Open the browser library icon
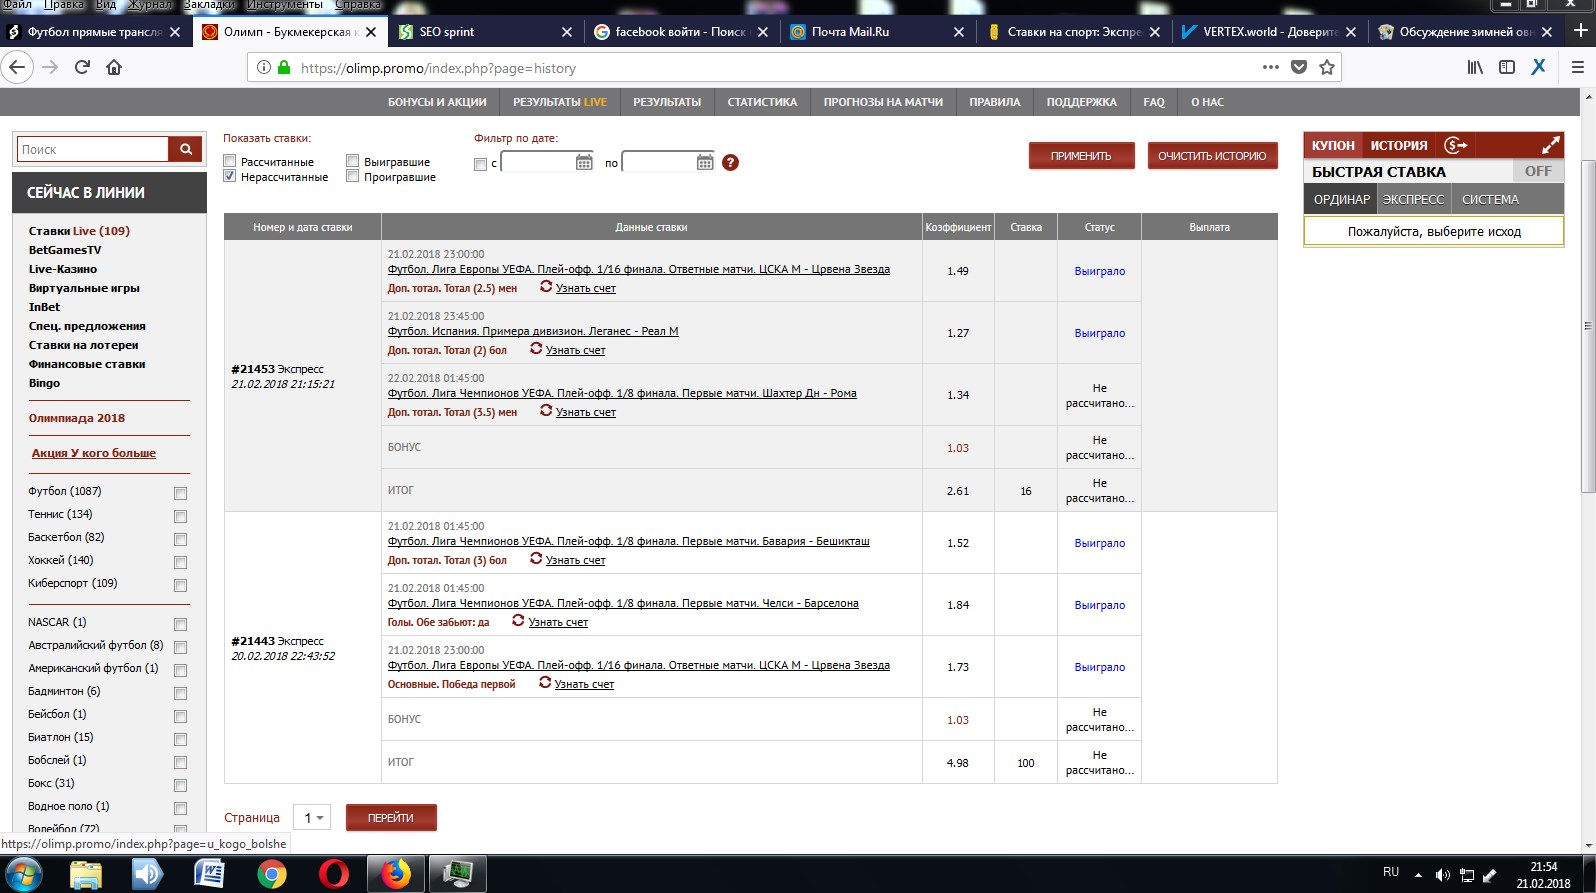 pos(1475,67)
